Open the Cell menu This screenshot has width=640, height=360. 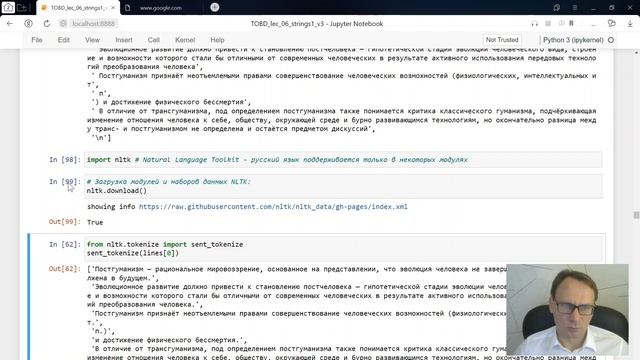click(153, 40)
